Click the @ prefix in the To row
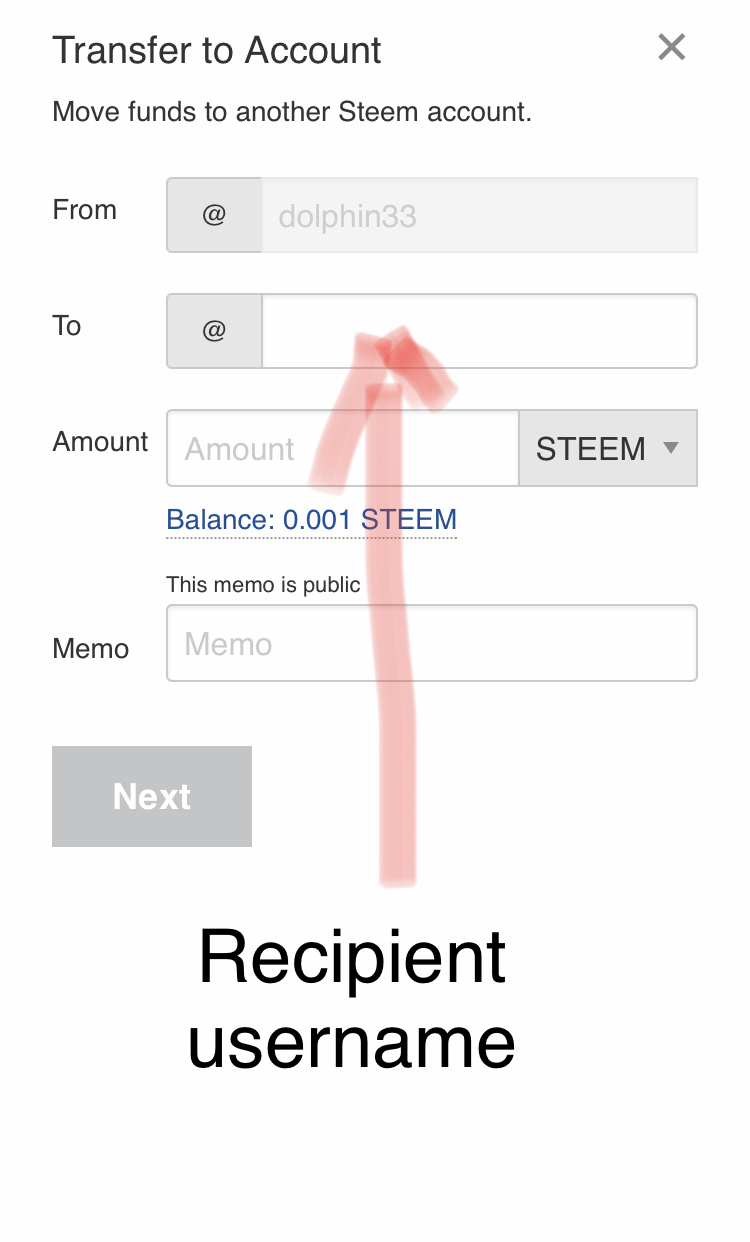 (214, 331)
